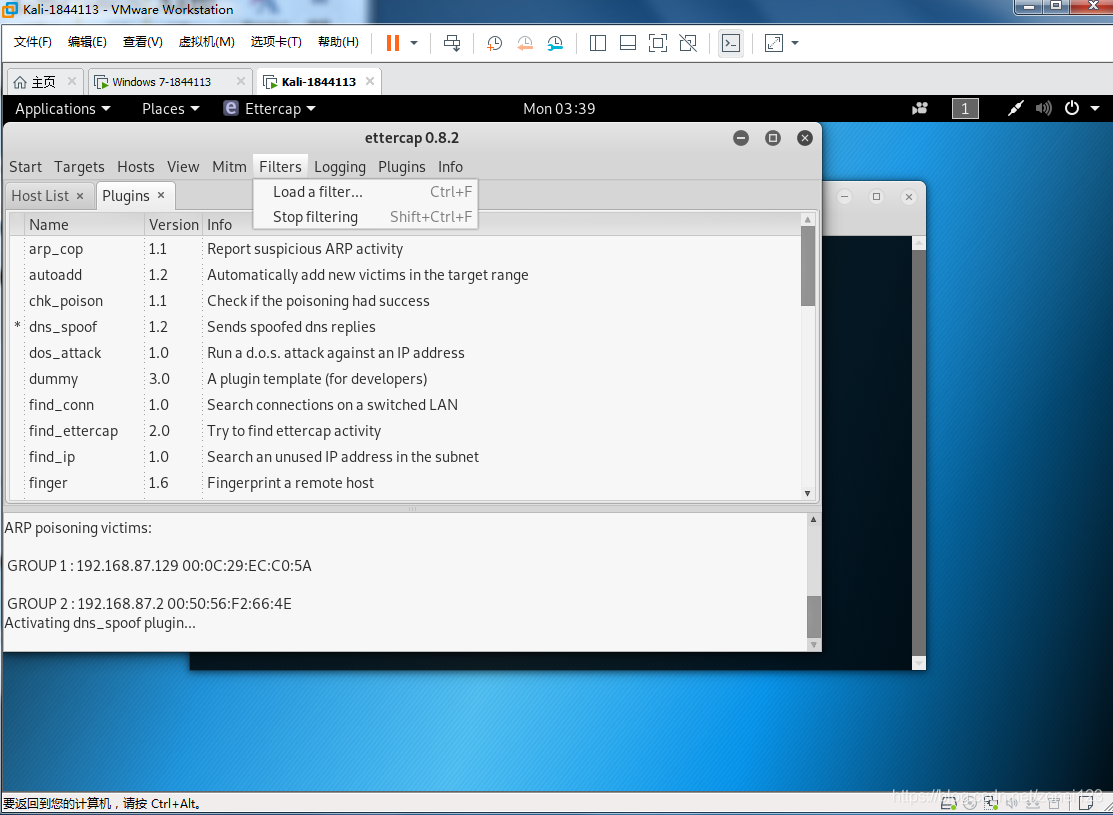Click the plugin list vertical scrollbar thumb
Image resolution: width=1113 pixels, height=815 pixels.
808,266
